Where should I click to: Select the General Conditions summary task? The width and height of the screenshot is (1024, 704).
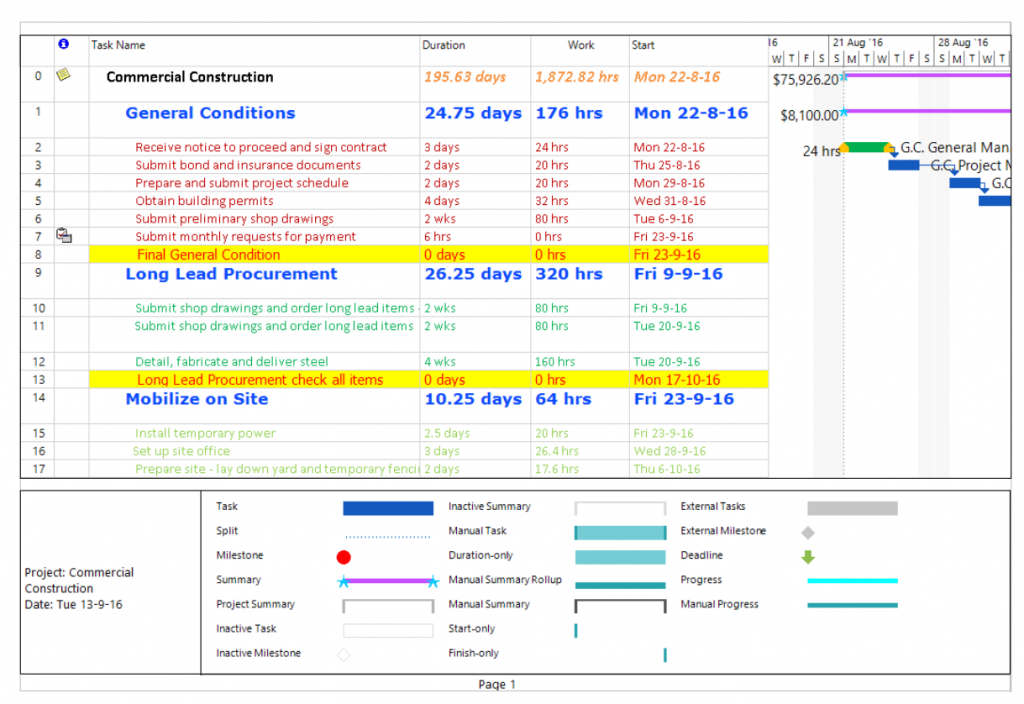tap(210, 114)
